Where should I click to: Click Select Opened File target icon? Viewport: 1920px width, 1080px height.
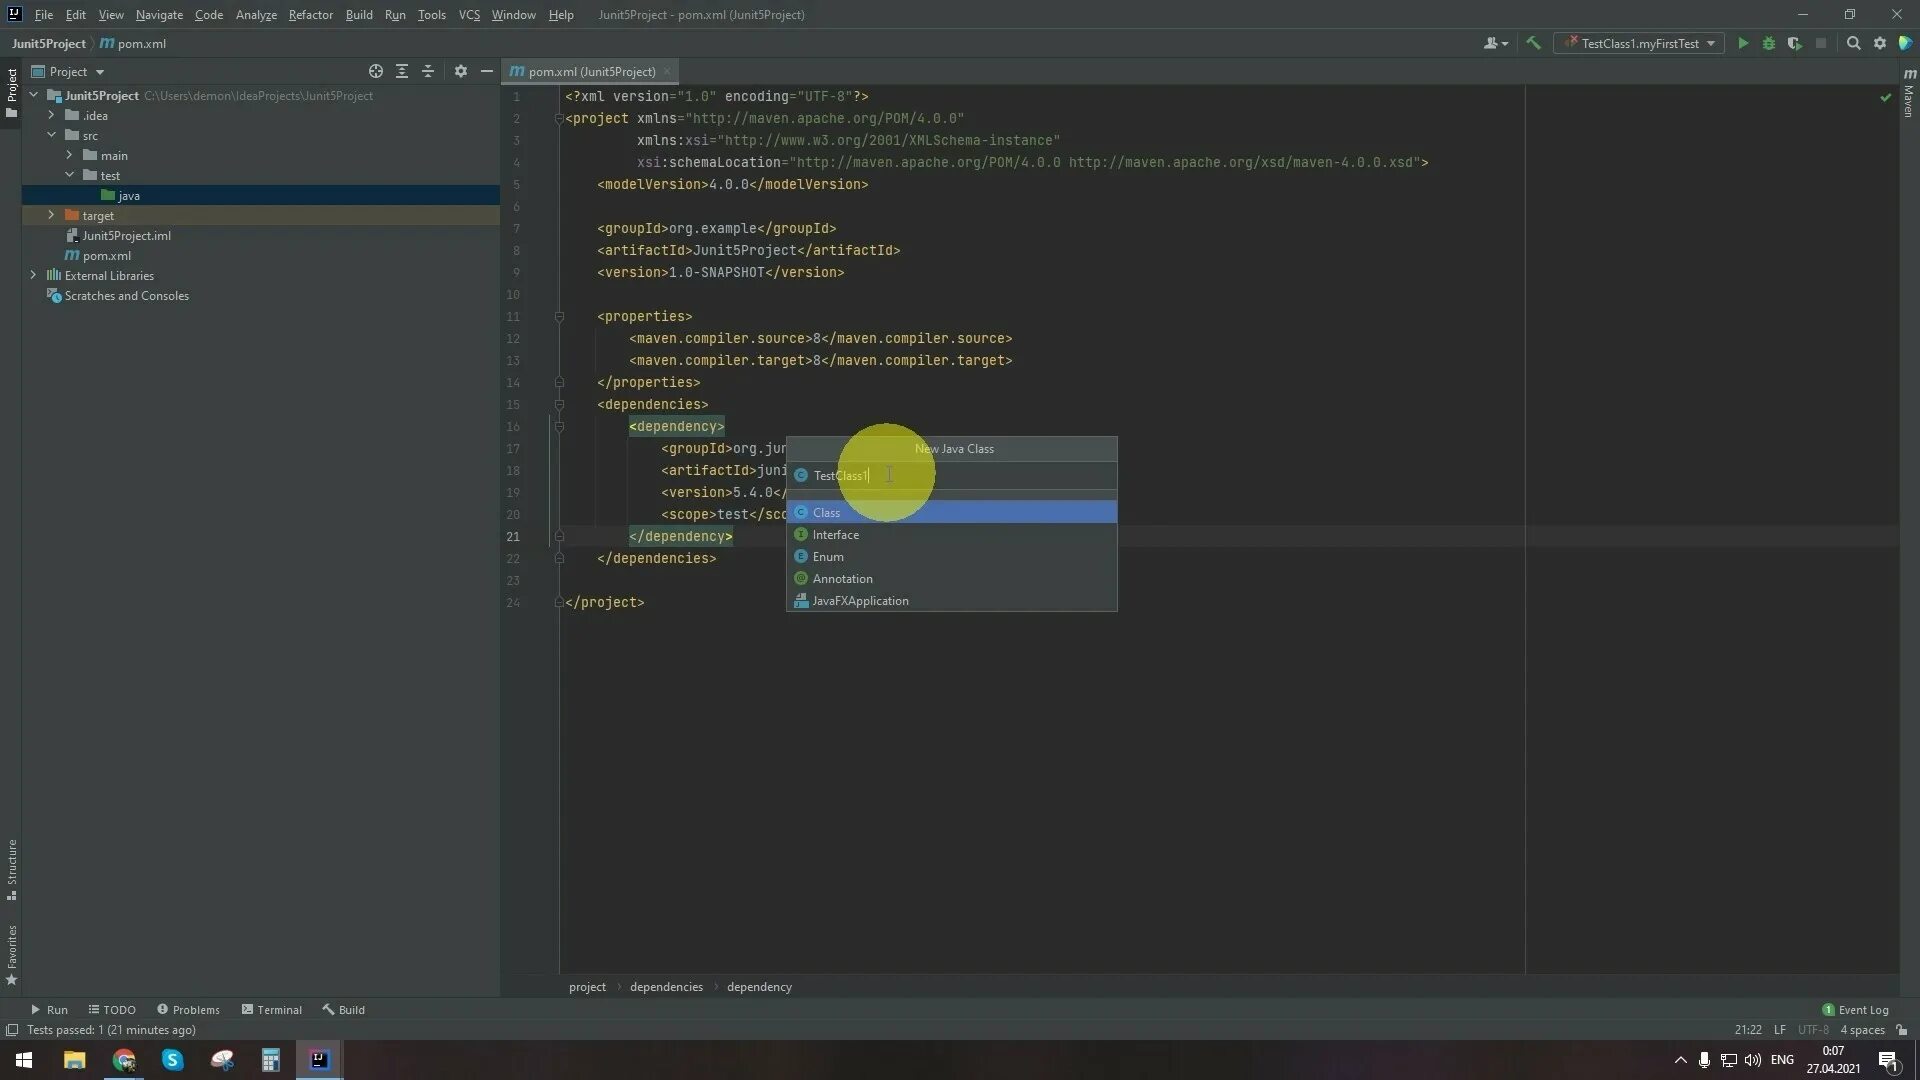click(375, 71)
